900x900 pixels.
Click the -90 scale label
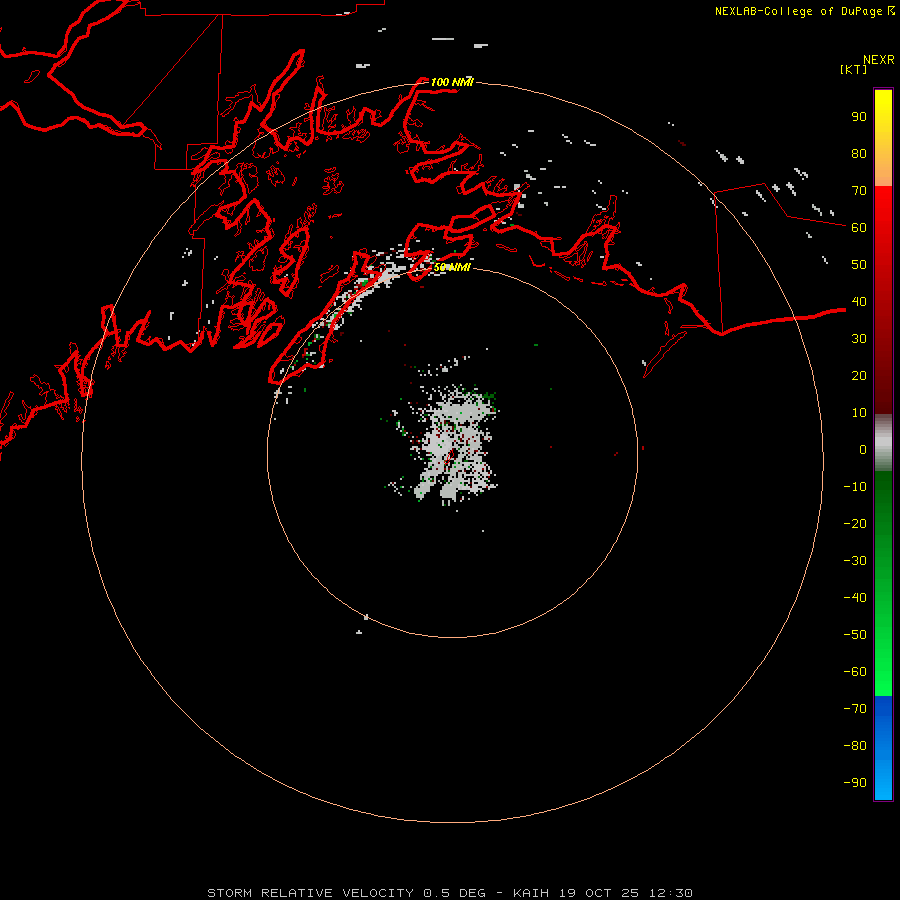[x=855, y=783]
